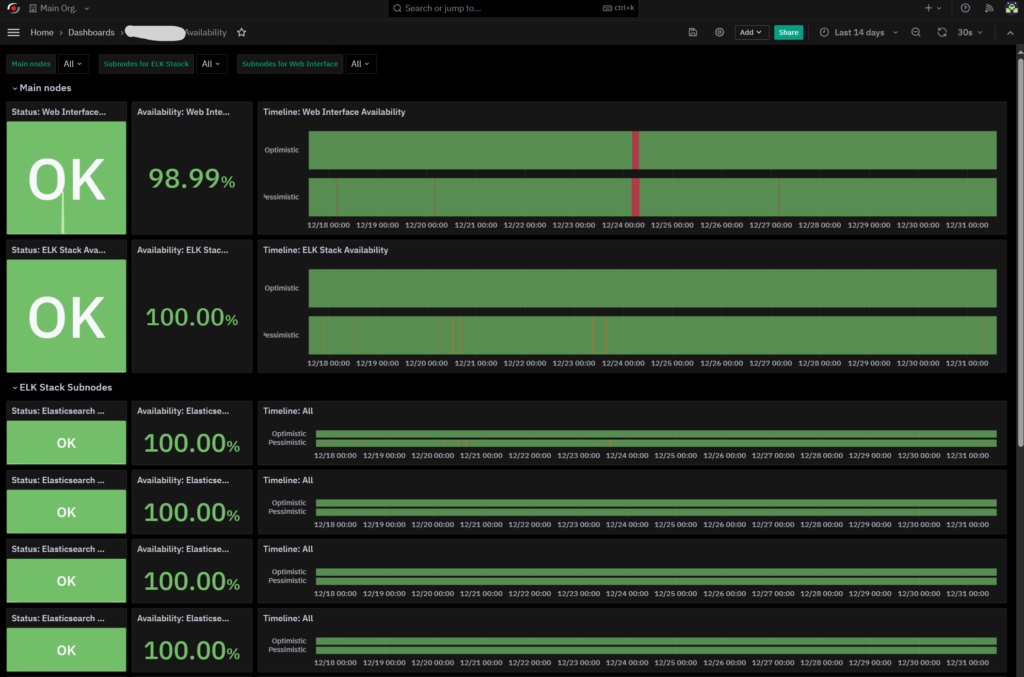Zoom out the time range

[x=916, y=33]
